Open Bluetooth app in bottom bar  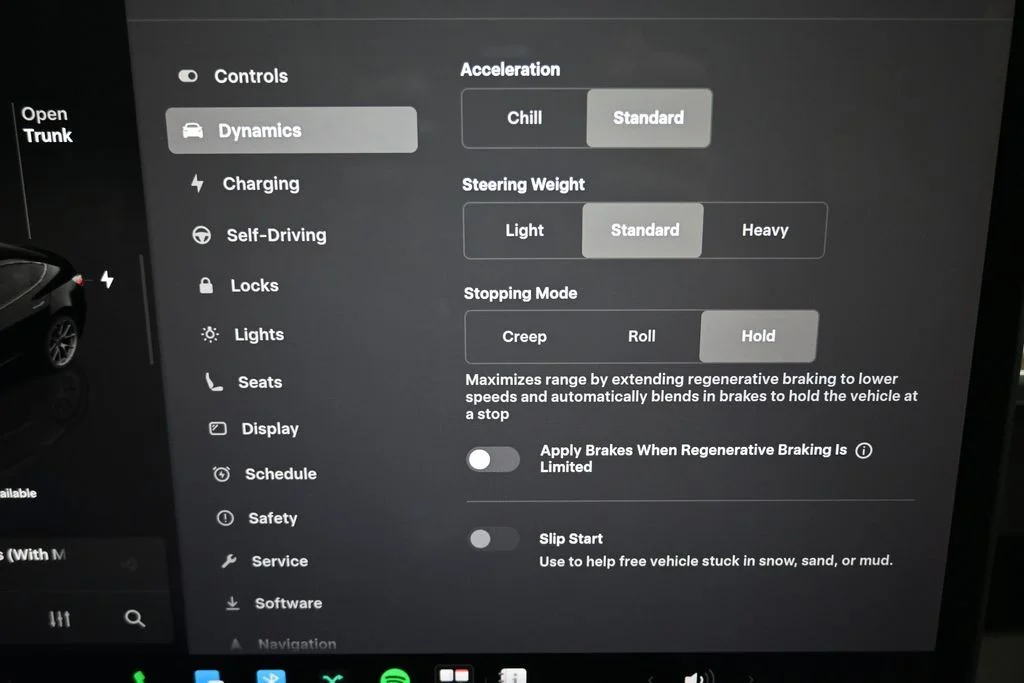coord(270,676)
